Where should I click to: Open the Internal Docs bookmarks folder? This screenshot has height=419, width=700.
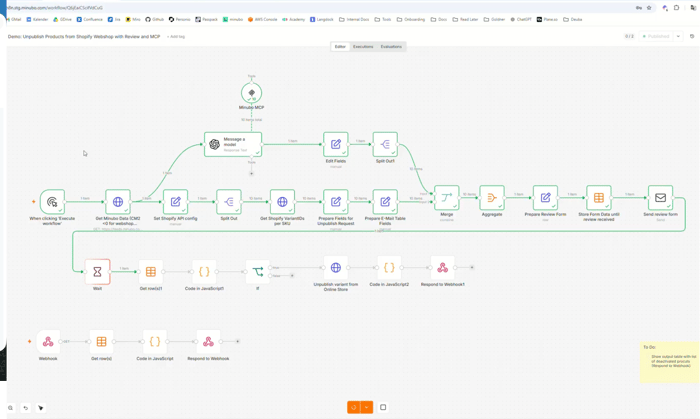pyautogui.click(x=354, y=20)
